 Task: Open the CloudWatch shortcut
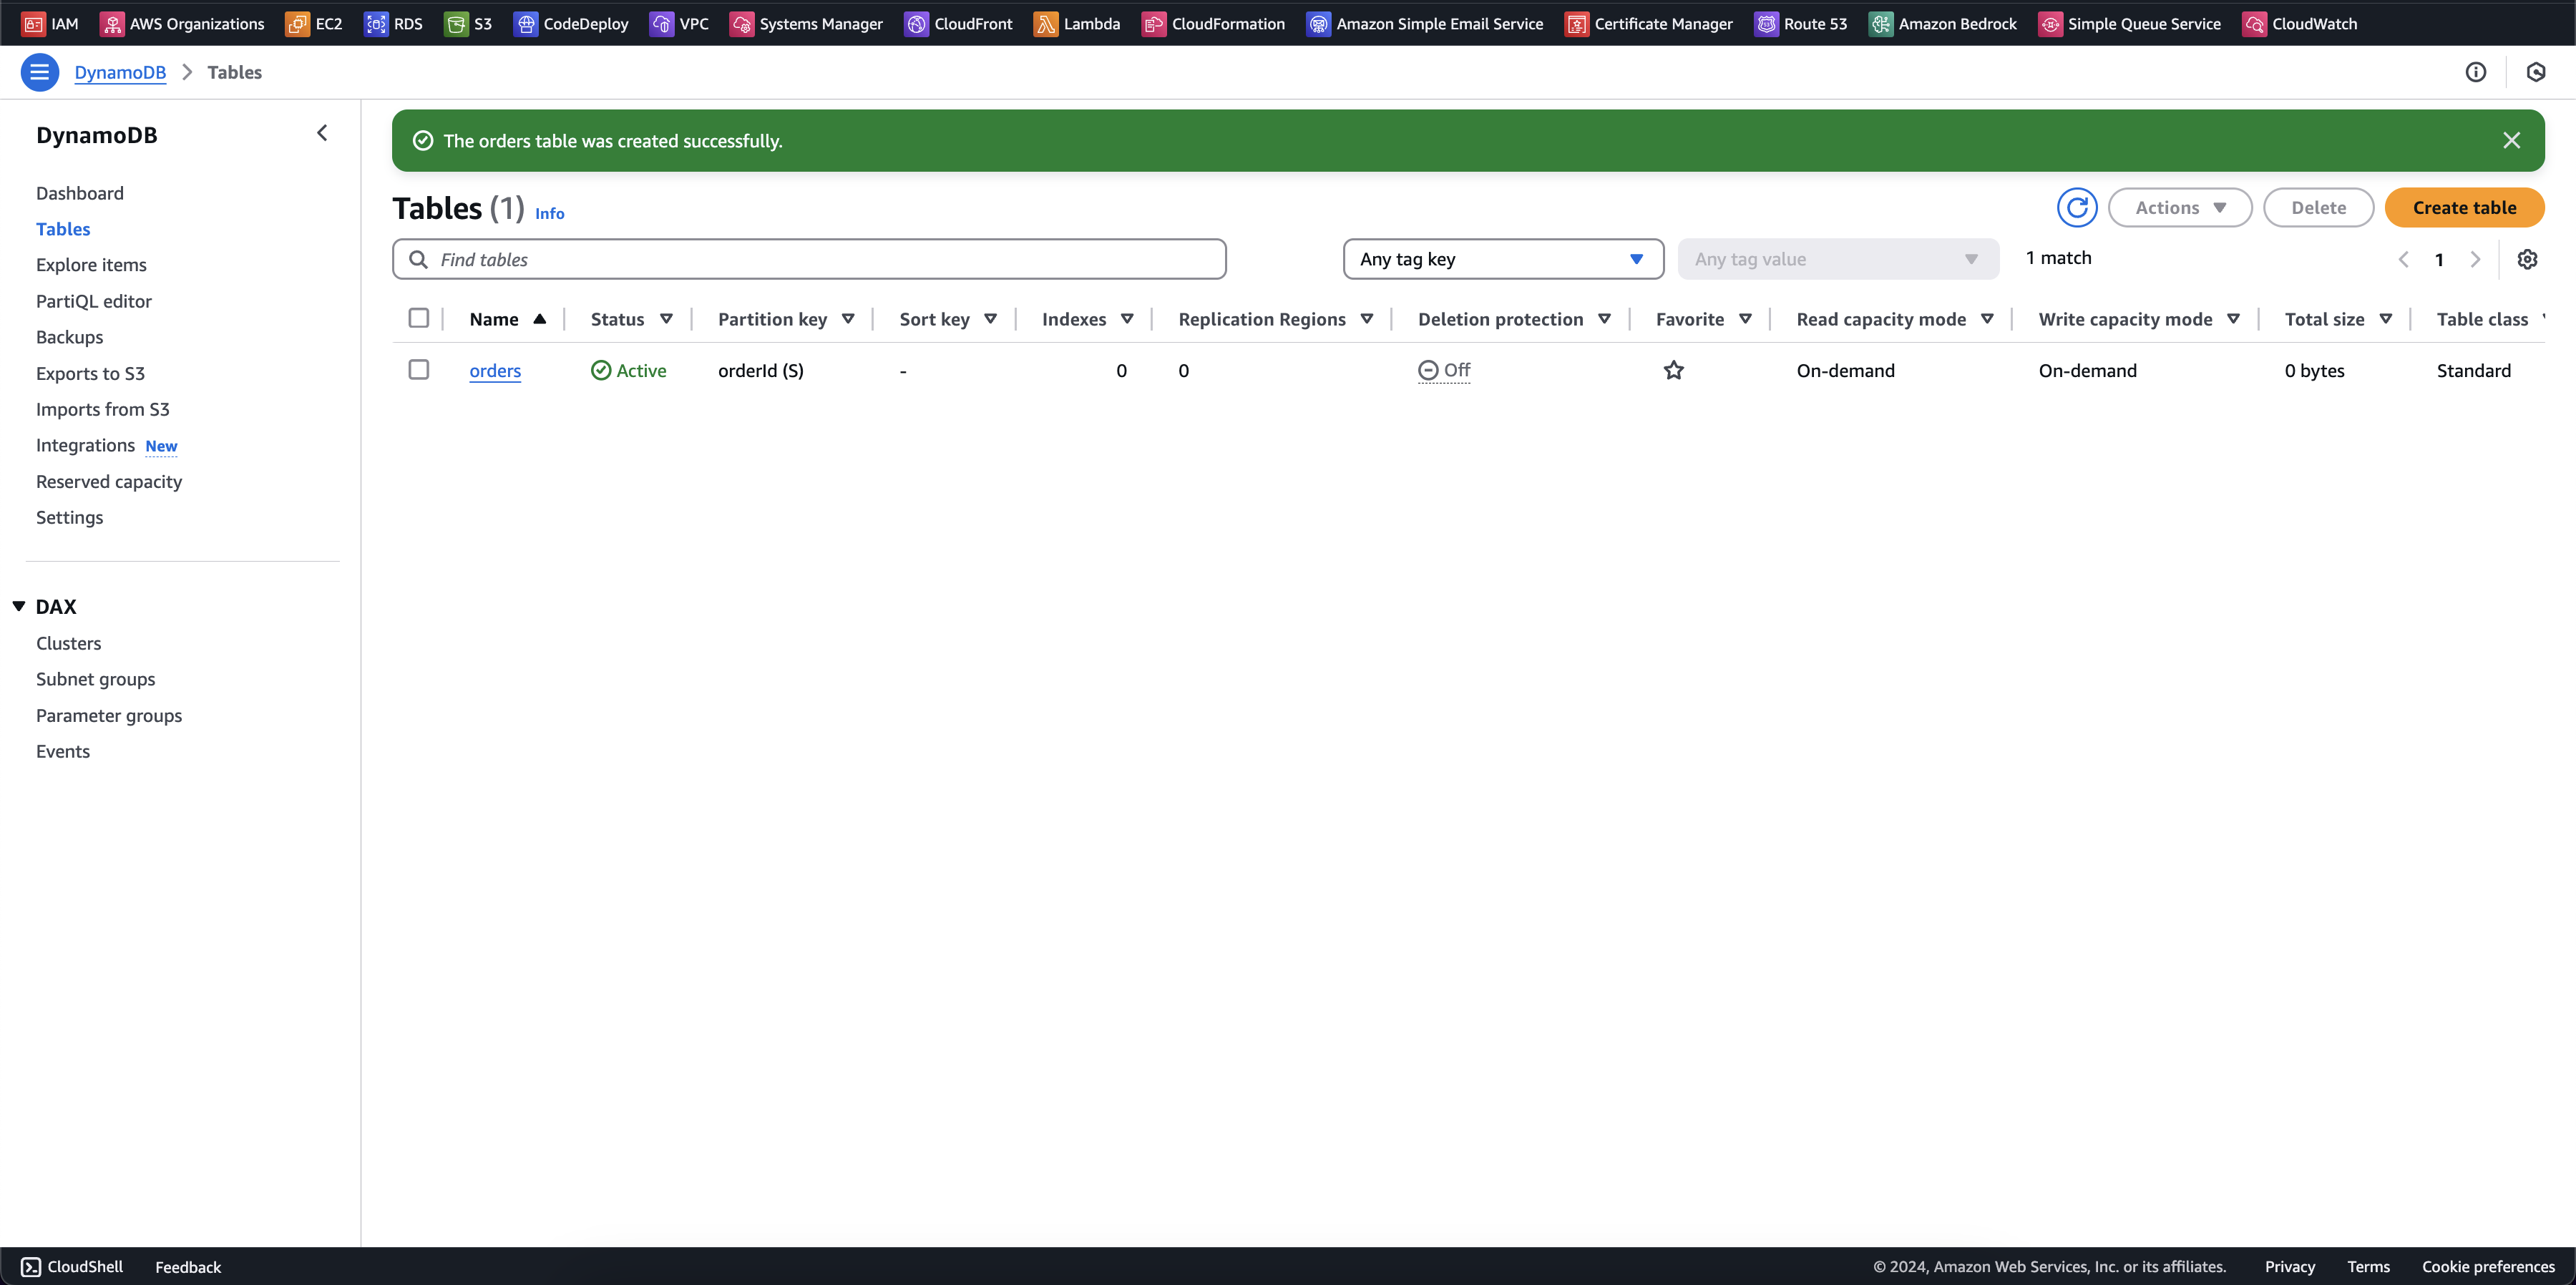(2300, 24)
